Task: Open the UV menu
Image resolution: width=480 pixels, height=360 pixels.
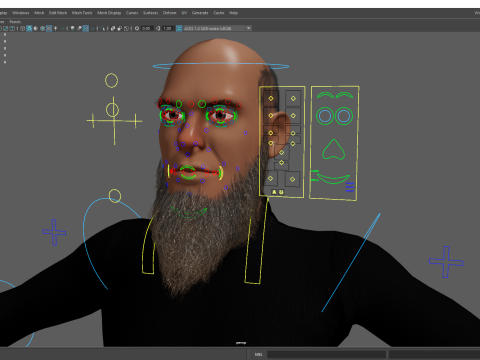Action: click(x=184, y=13)
